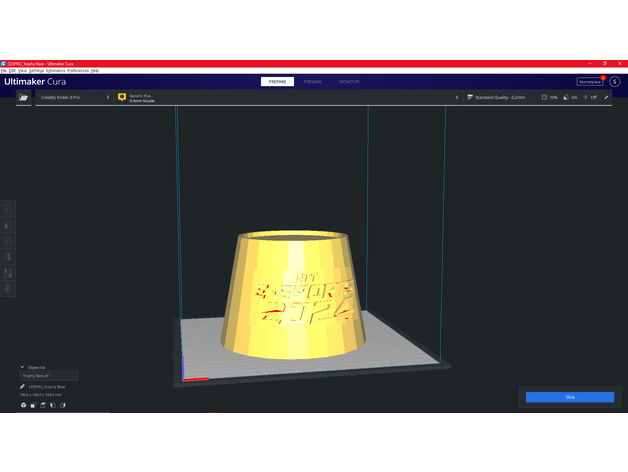Select the Mirror tool in left toolbar

click(x=10, y=256)
